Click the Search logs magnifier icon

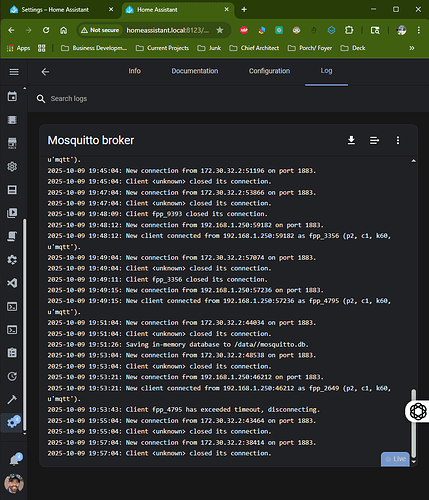tap(41, 99)
